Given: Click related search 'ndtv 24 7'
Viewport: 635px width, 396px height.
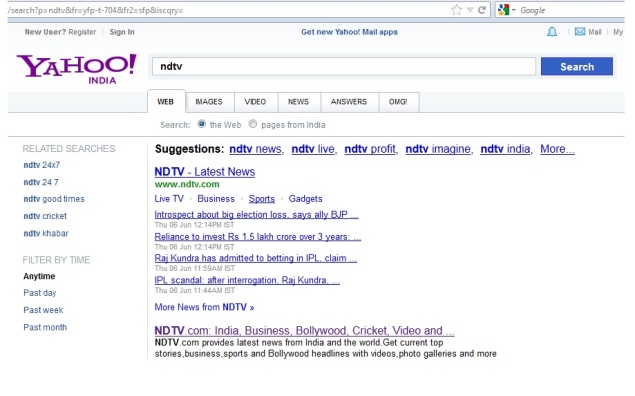Looking at the screenshot, I should (41, 182).
